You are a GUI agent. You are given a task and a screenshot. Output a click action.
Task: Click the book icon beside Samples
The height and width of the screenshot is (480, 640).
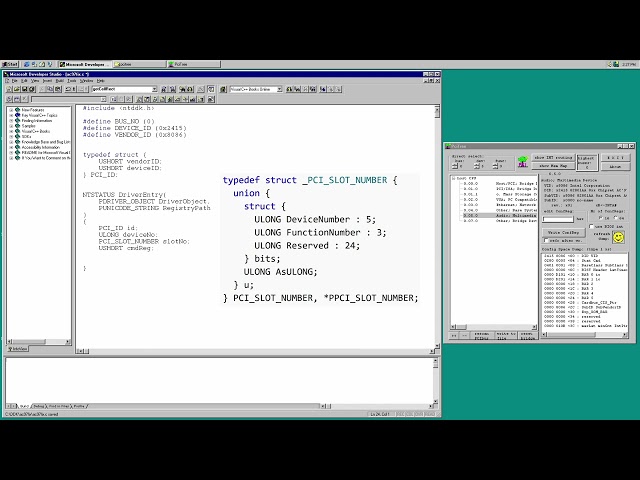coord(18,126)
